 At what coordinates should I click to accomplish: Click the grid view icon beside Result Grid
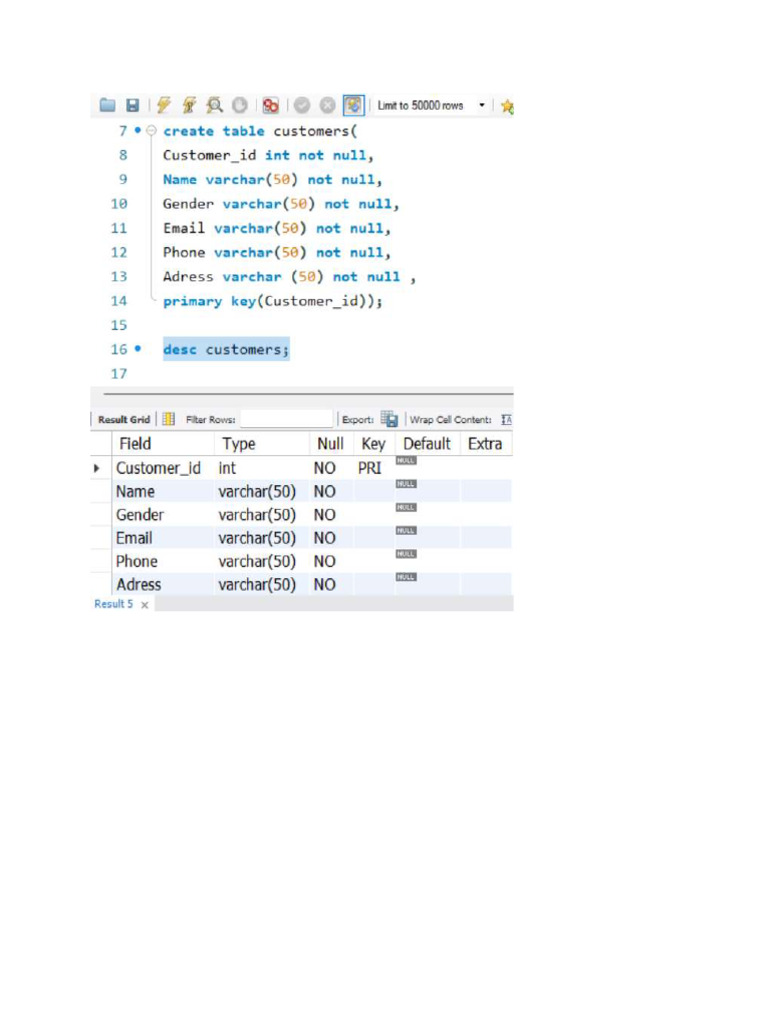coord(168,419)
